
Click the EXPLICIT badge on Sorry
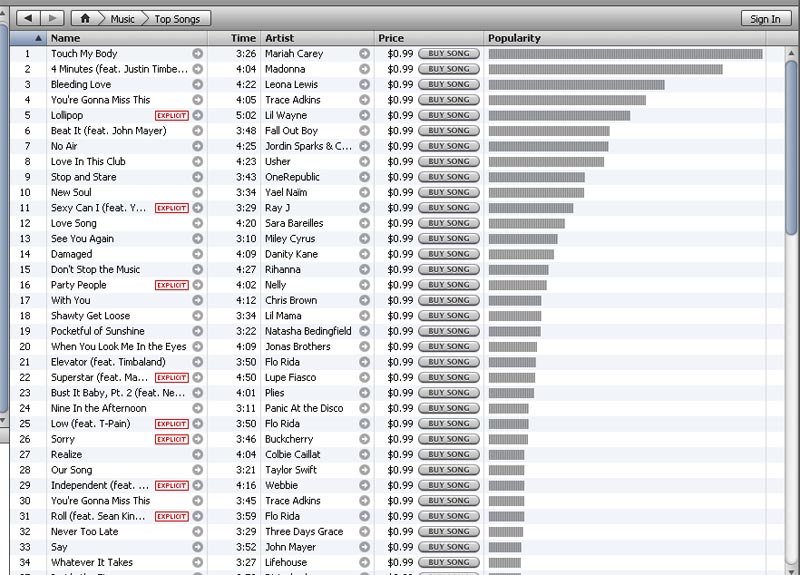point(172,439)
